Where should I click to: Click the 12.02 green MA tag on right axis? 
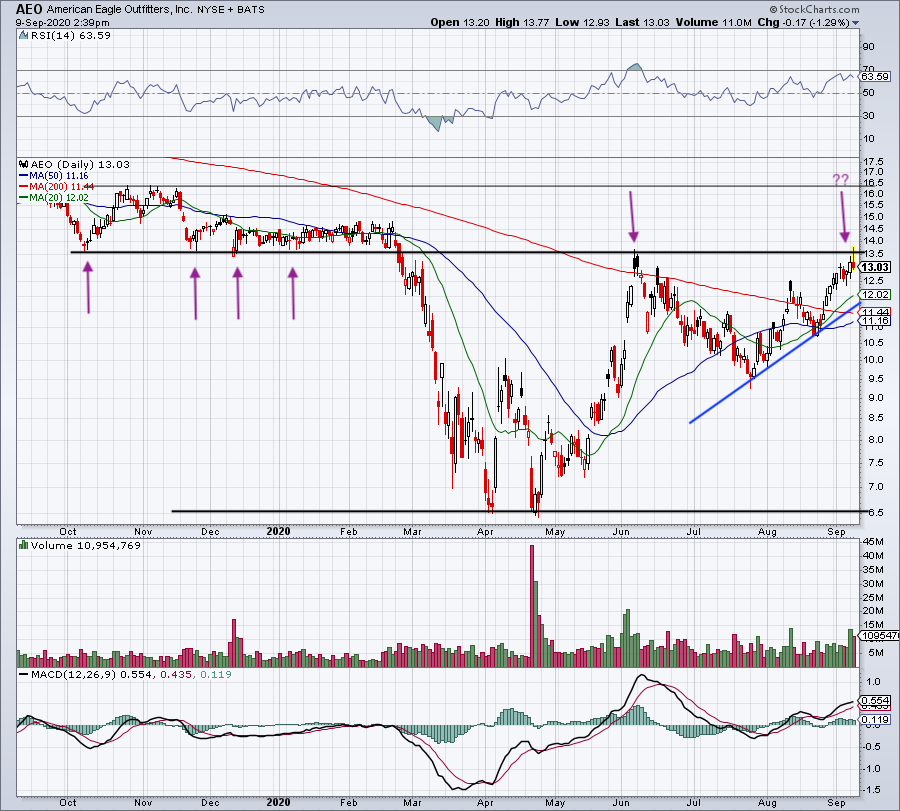(x=875, y=294)
